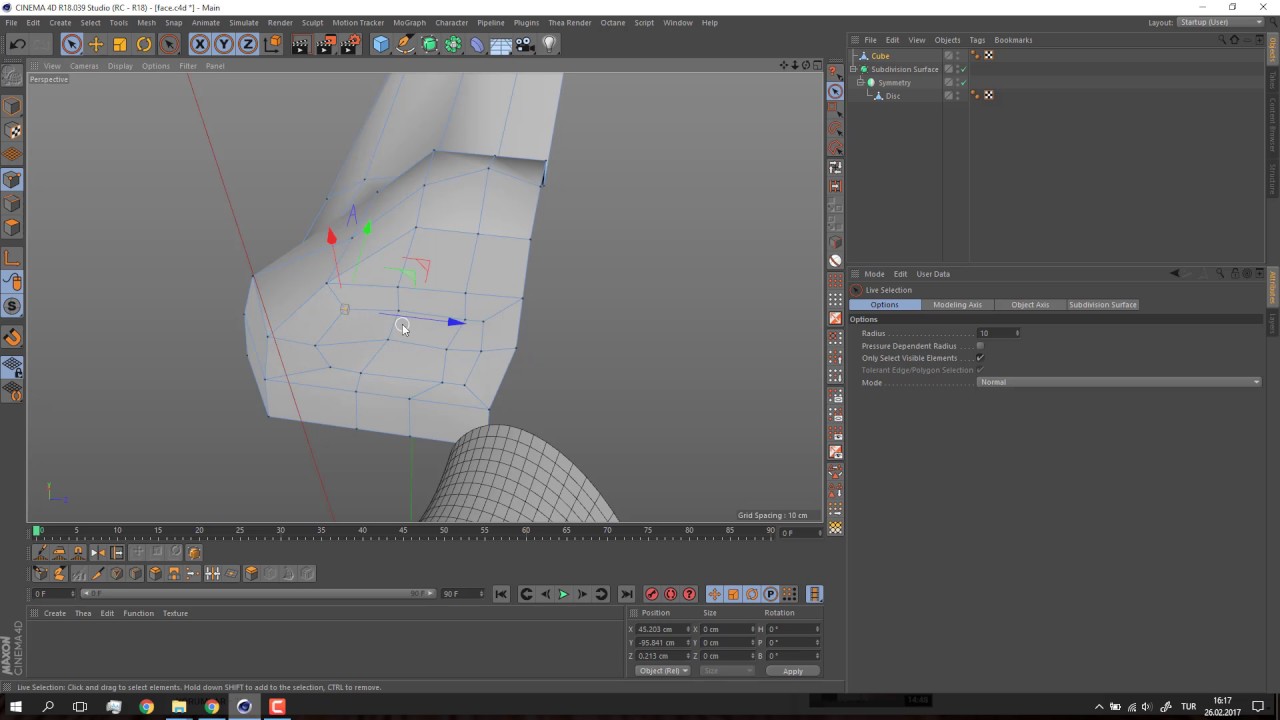Open the Octane menu
1280x720 pixels.
(612, 22)
